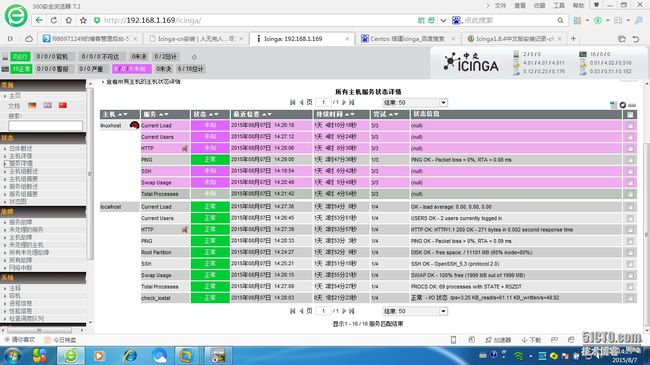The width and height of the screenshot is (650, 365).
Task: Open the address bar history dropdown arrow
Action: click(x=443, y=20)
